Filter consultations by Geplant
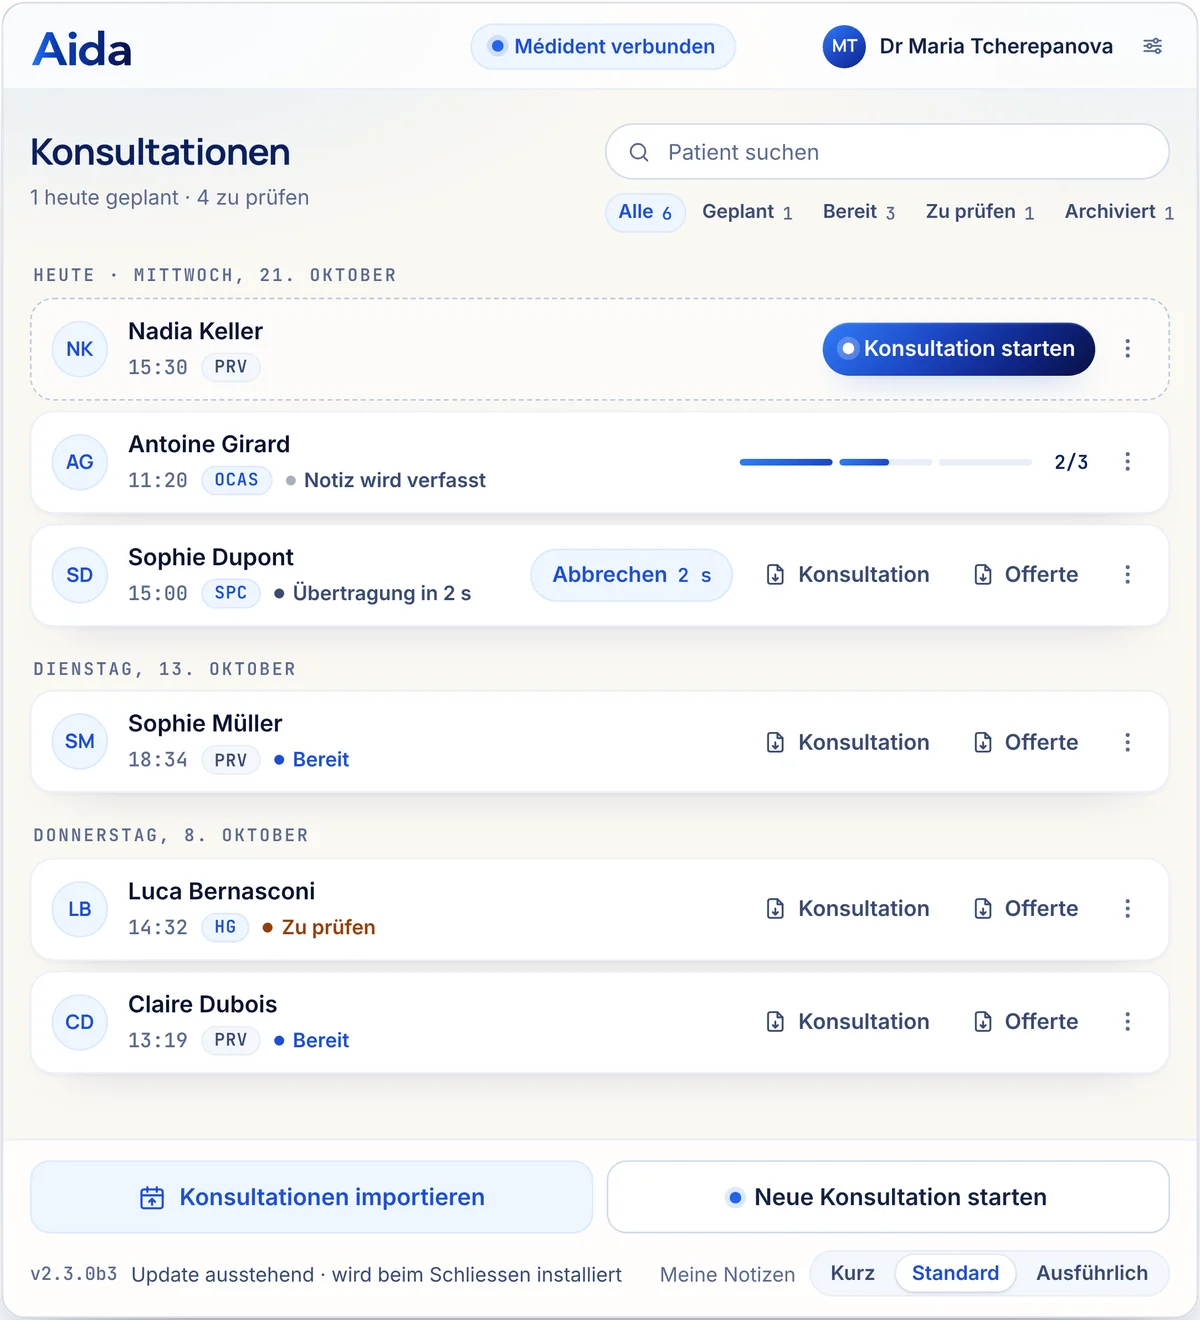The image size is (1200, 1320). coord(747,212)
